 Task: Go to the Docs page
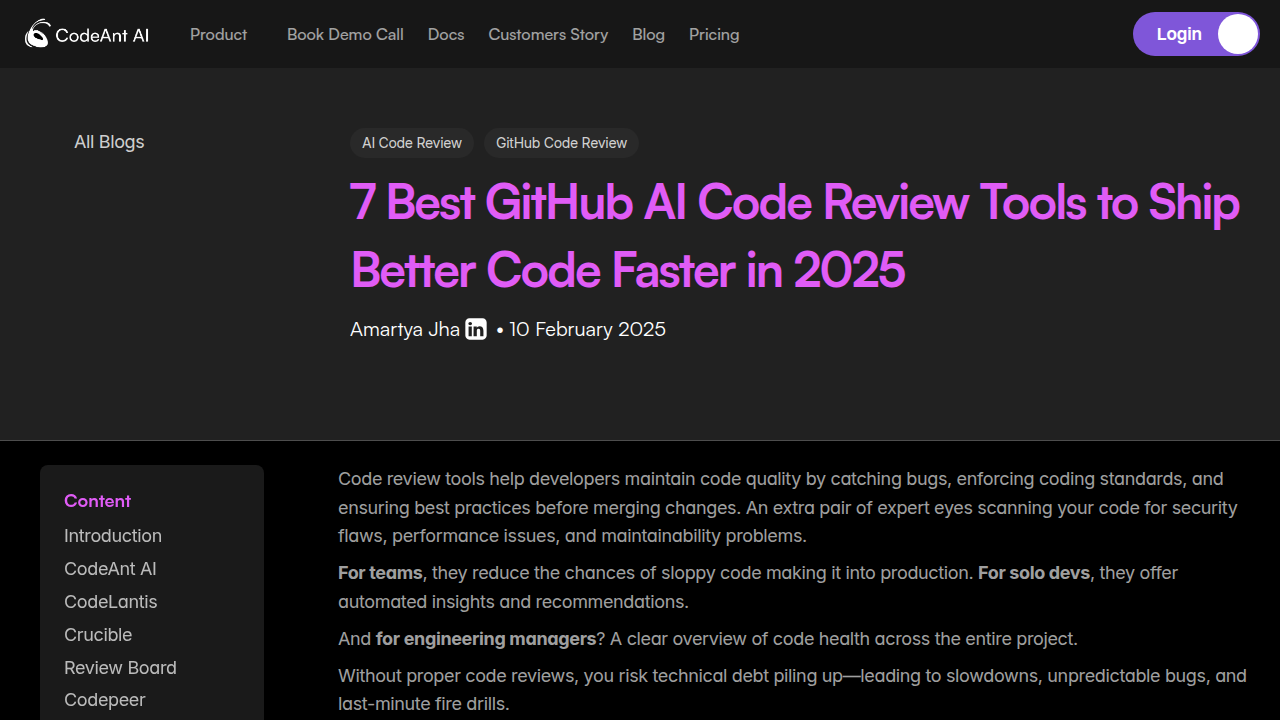coord(446,34)
